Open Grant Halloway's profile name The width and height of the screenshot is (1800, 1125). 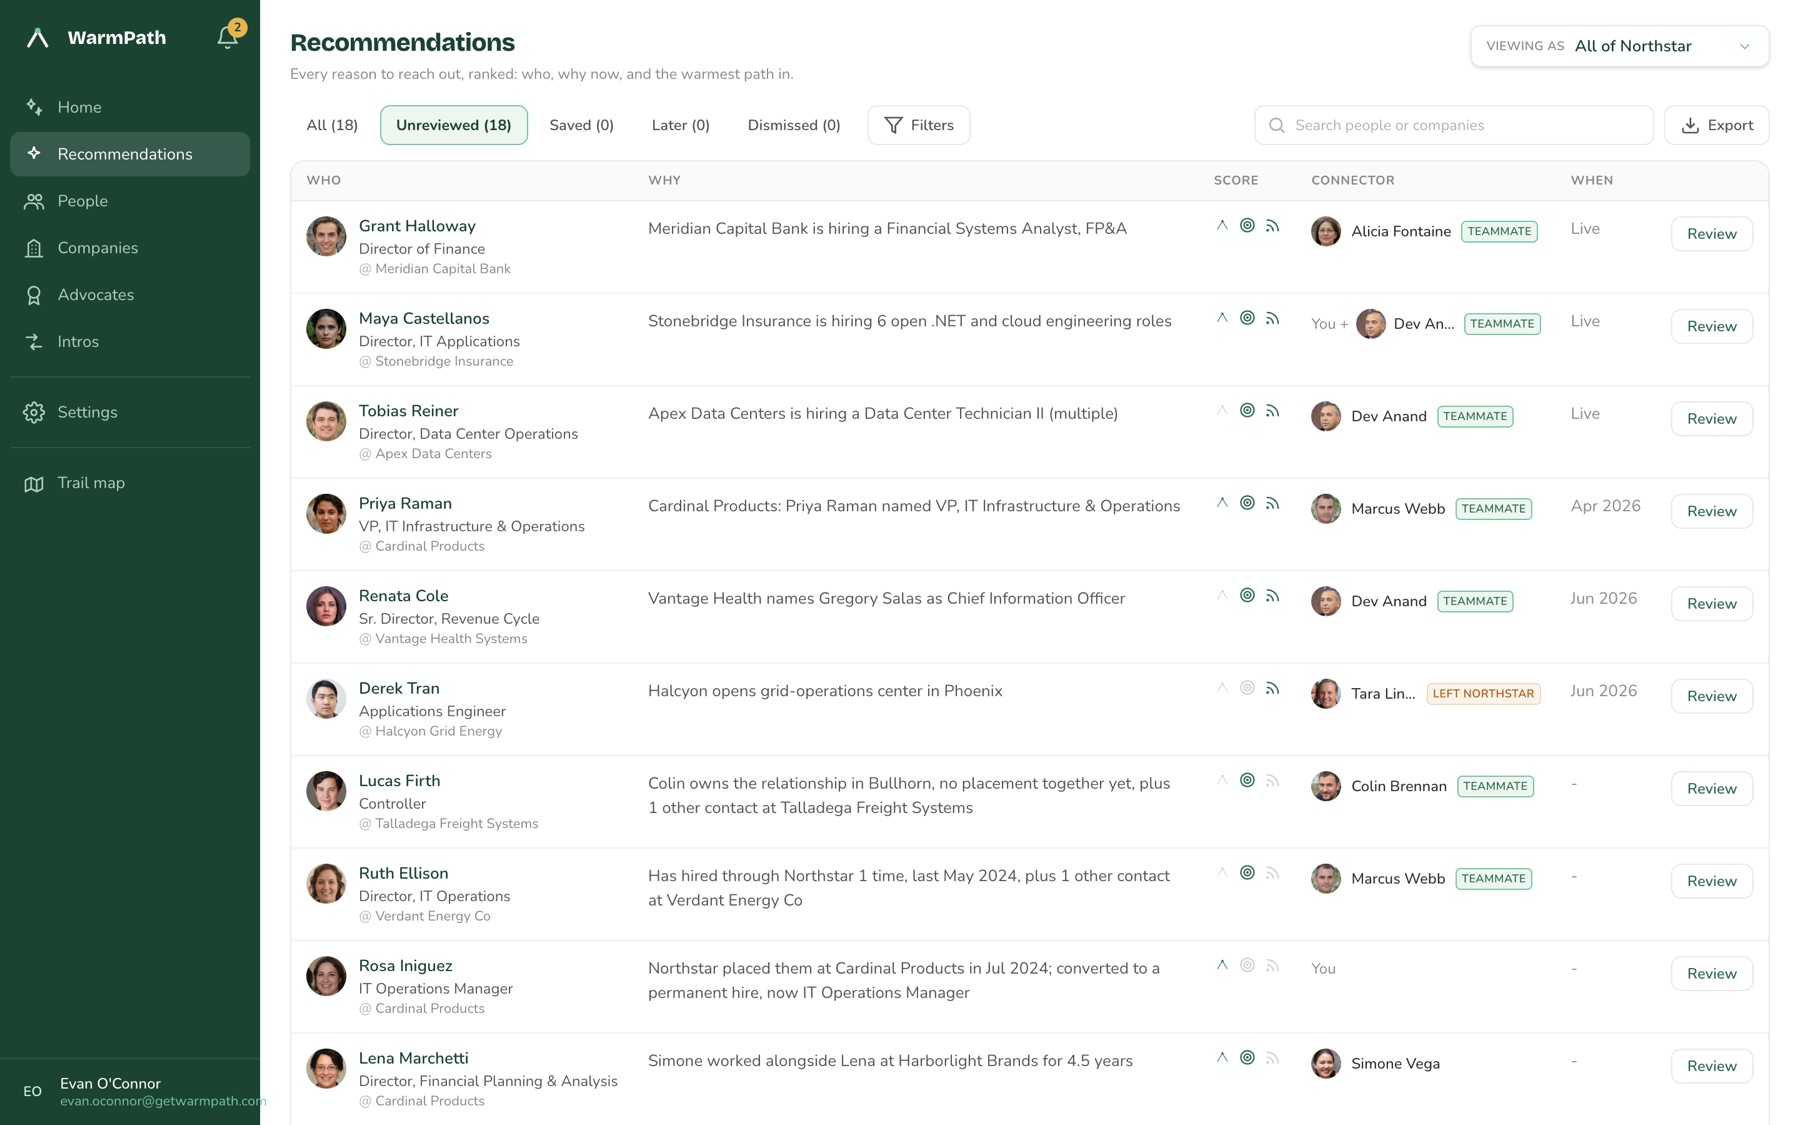click(417, 226)
